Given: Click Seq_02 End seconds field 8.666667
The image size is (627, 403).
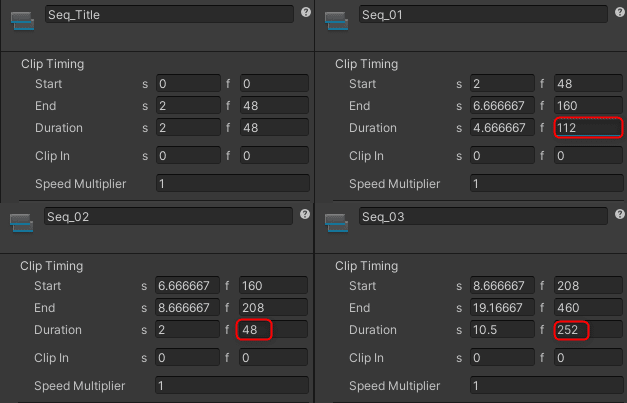Looking at the screenshot, I should coord(187,307).
